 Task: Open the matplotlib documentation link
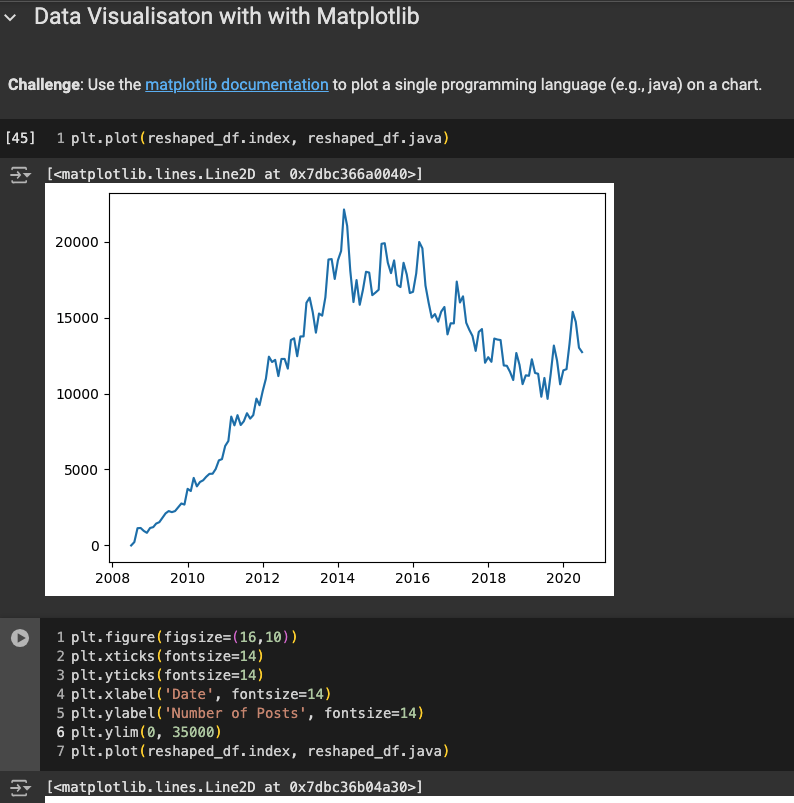pyautogui.click(x=237, y=84)
